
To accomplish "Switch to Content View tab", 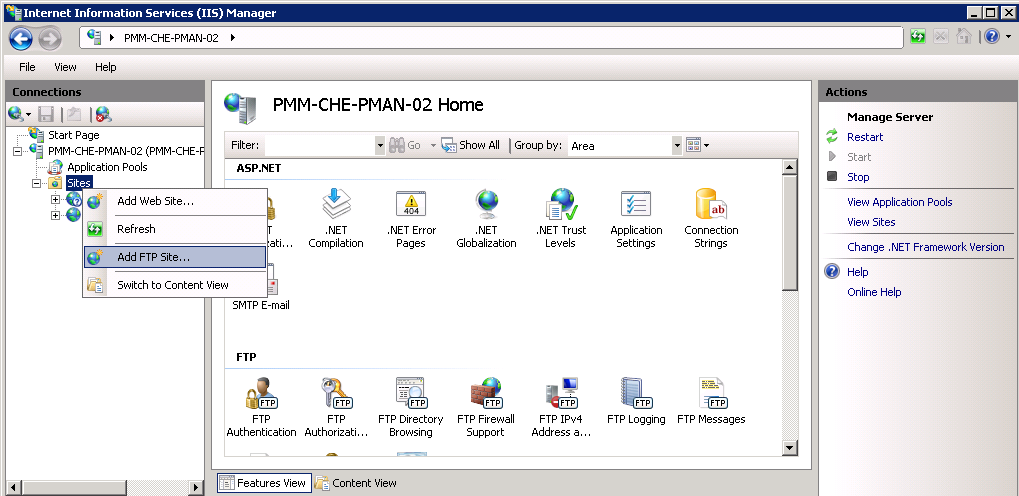I will 356,483.
